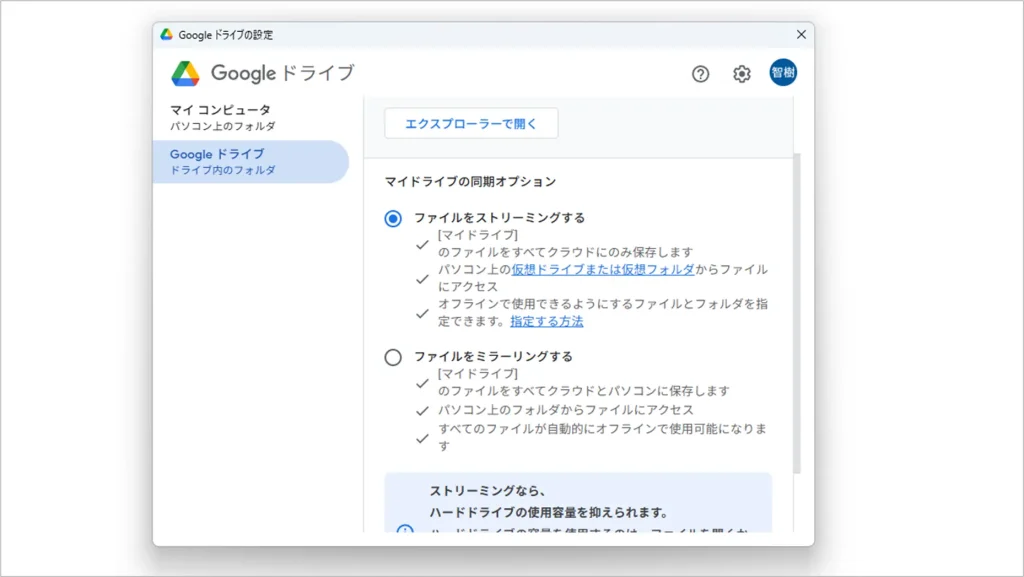The height and width of the screenshot is (577, 1024).
Task: Select the ファイルをミラーリングする radio button
Action: [393, 357]
